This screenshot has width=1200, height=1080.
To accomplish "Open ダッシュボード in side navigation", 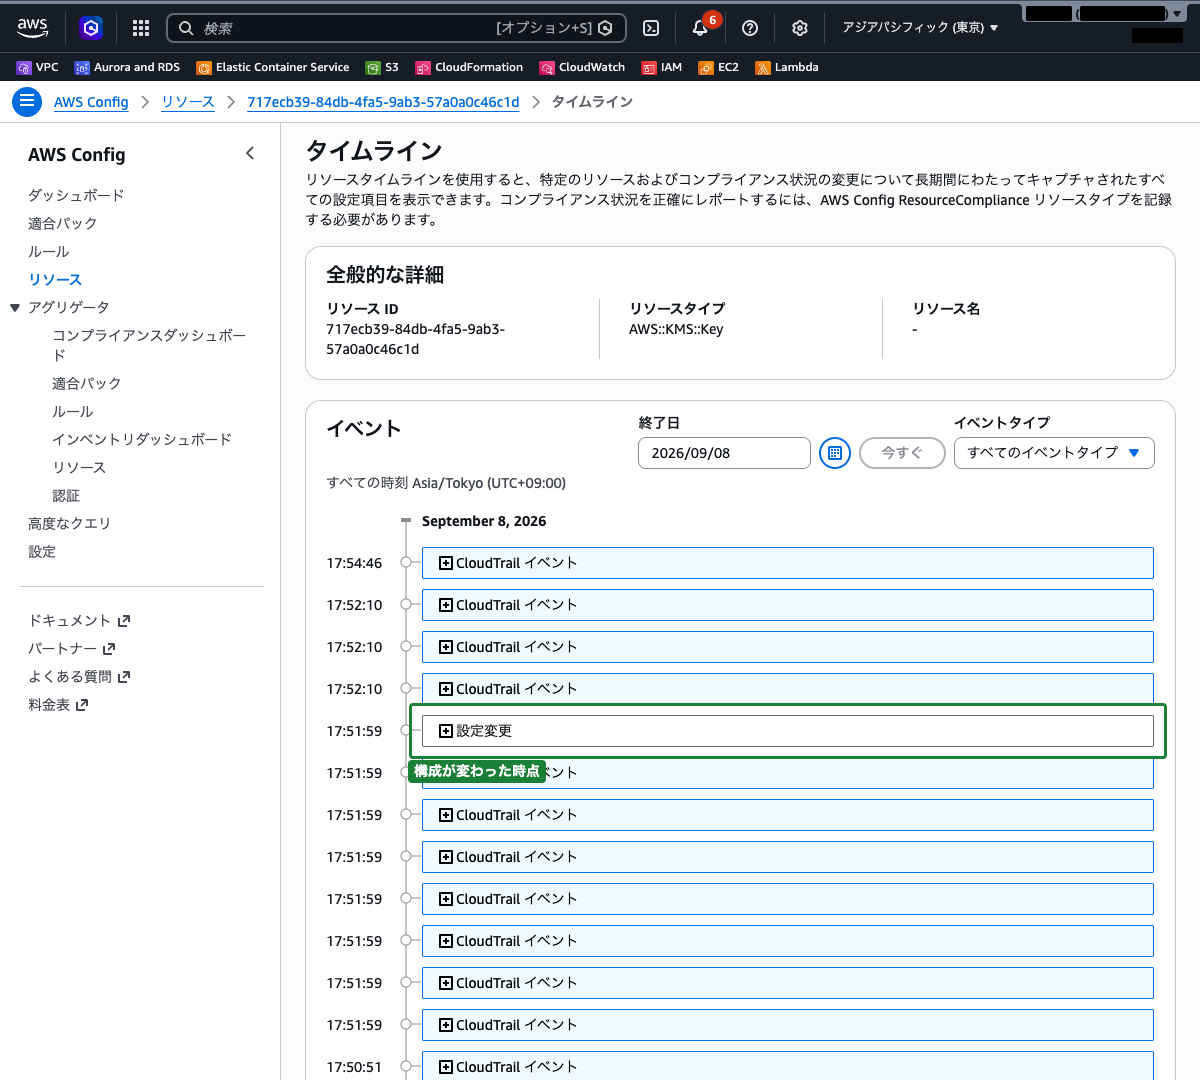I will click(x=76, y=195).
